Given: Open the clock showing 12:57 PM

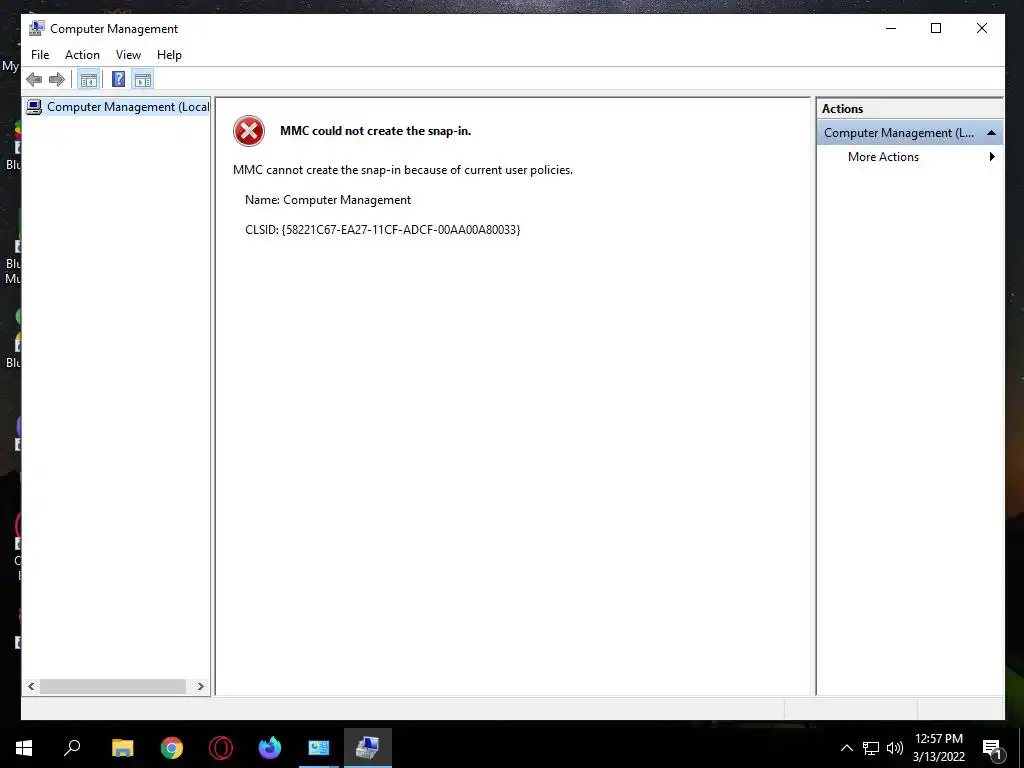Looking at the screenshot, I should tap(939, 748).
